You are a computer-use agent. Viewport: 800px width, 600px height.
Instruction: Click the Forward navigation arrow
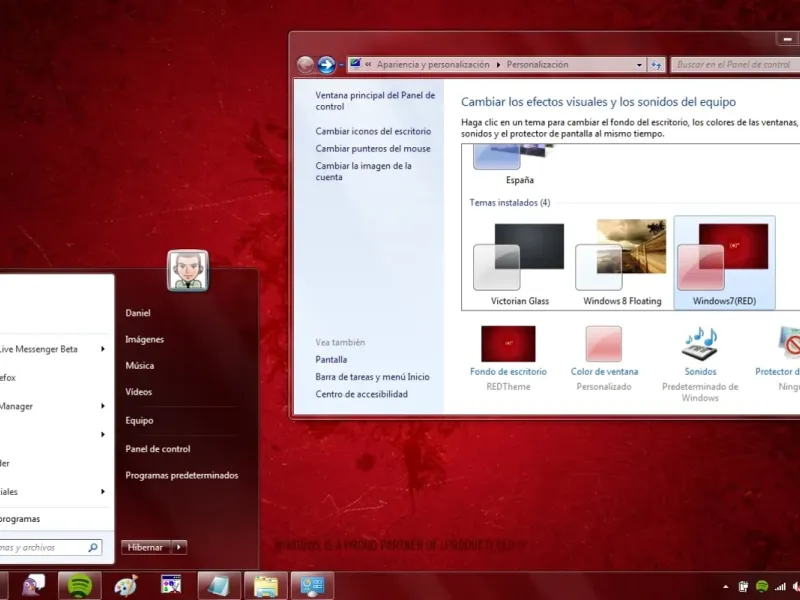coord(327,65)
